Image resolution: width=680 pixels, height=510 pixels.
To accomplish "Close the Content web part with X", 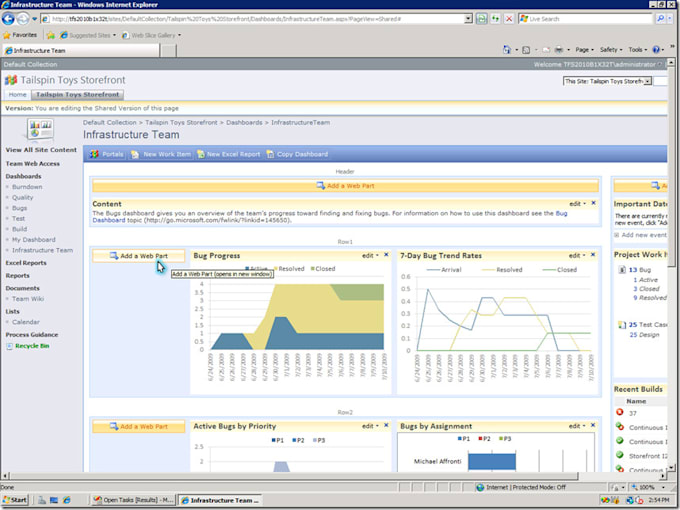I will pyautogui.click(x=593, y=203).
